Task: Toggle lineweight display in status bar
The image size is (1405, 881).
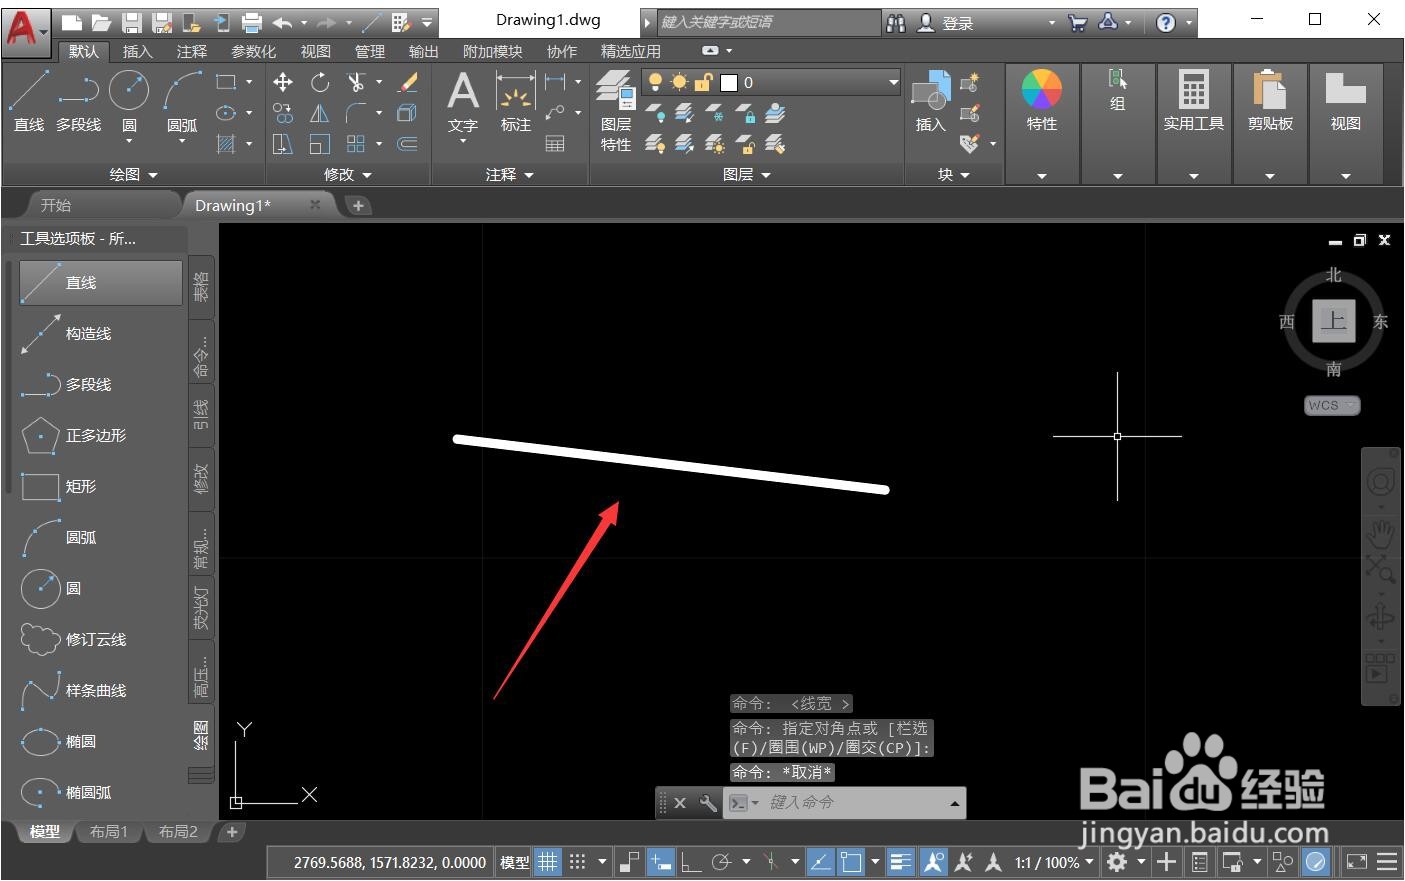Action: (x=901, y=861)
